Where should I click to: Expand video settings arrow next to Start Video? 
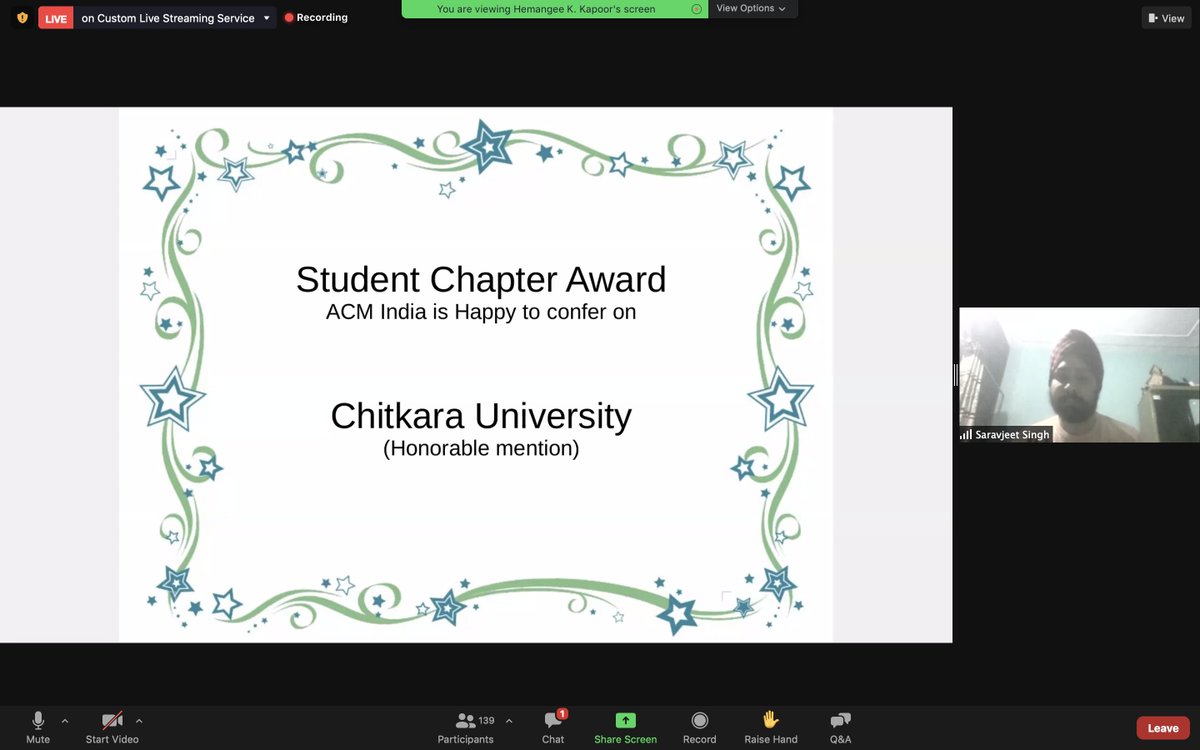139,720
